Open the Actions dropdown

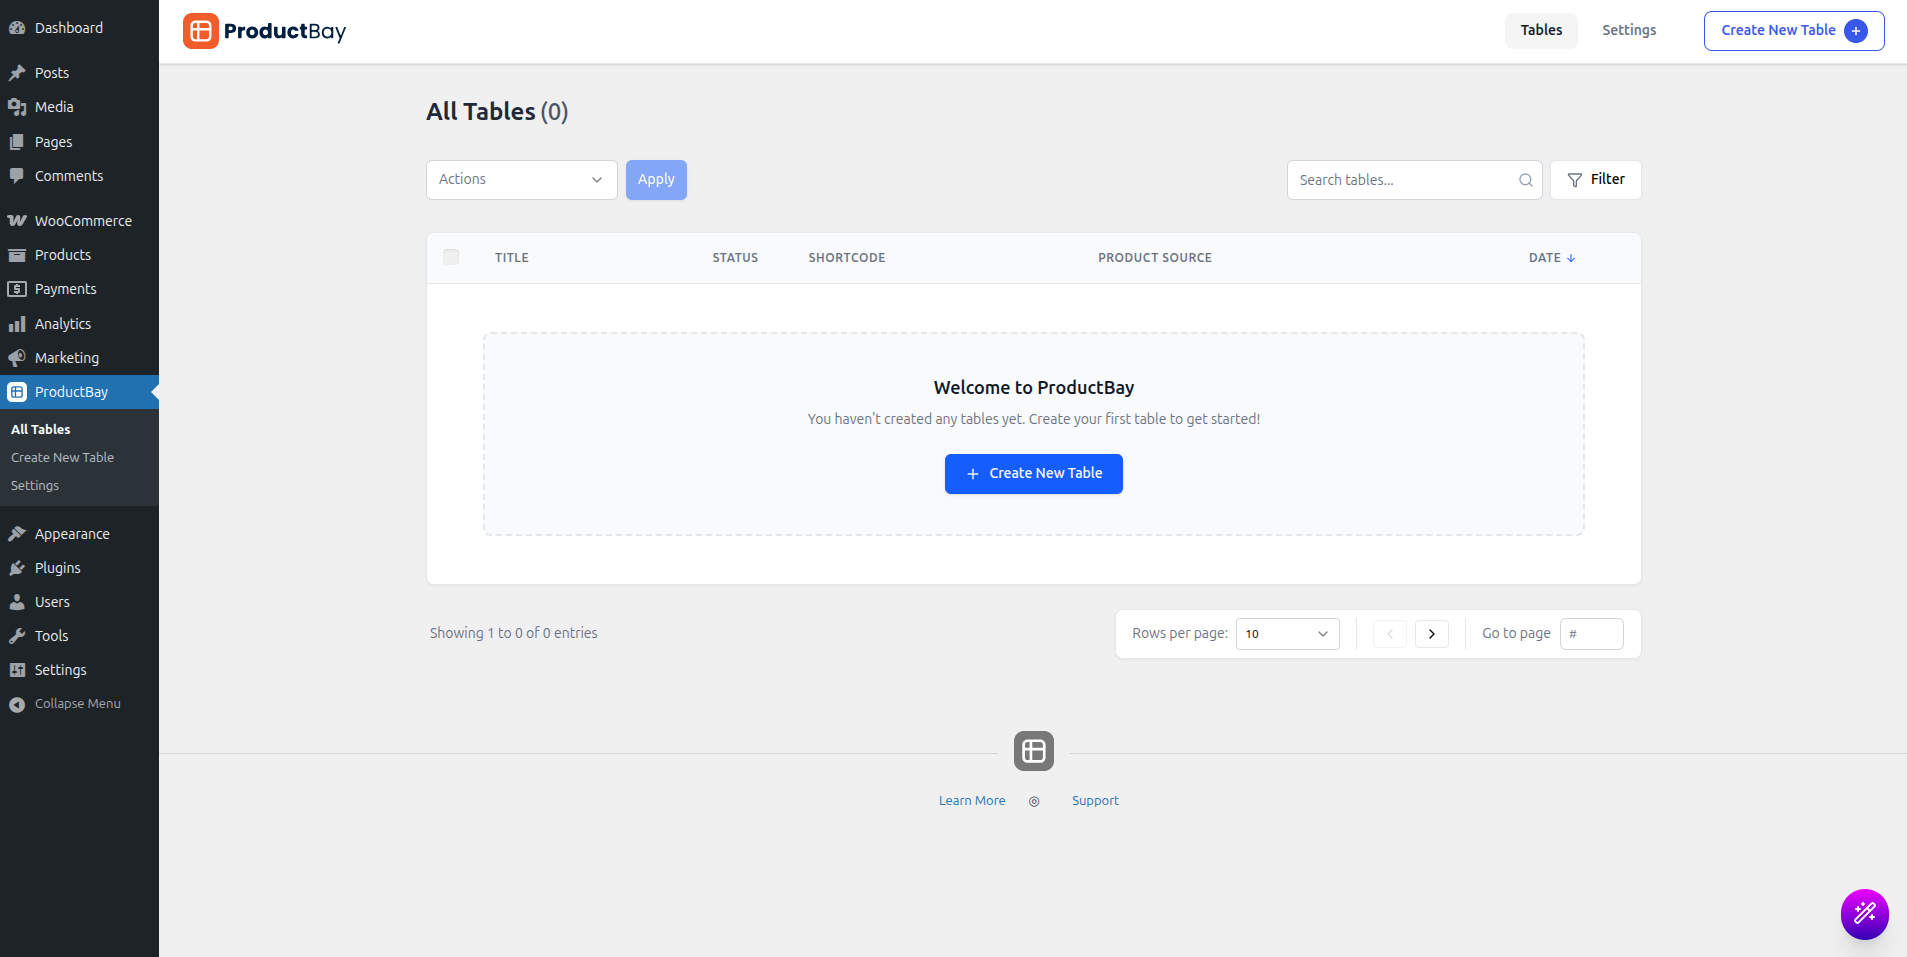(520, 180)
